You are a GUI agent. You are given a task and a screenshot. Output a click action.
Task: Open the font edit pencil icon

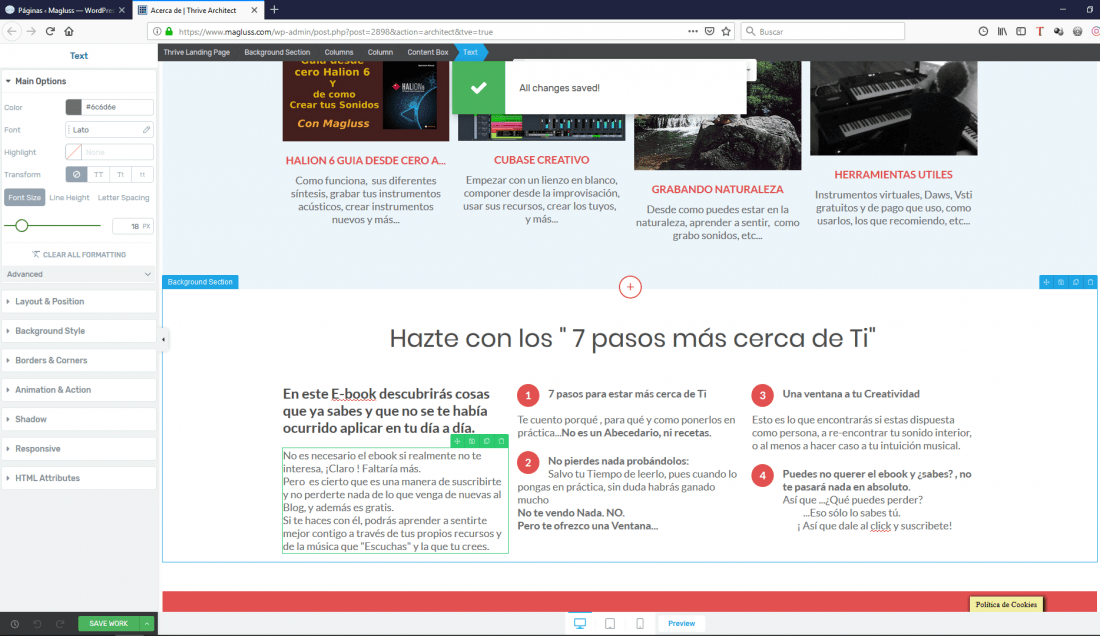146,130
